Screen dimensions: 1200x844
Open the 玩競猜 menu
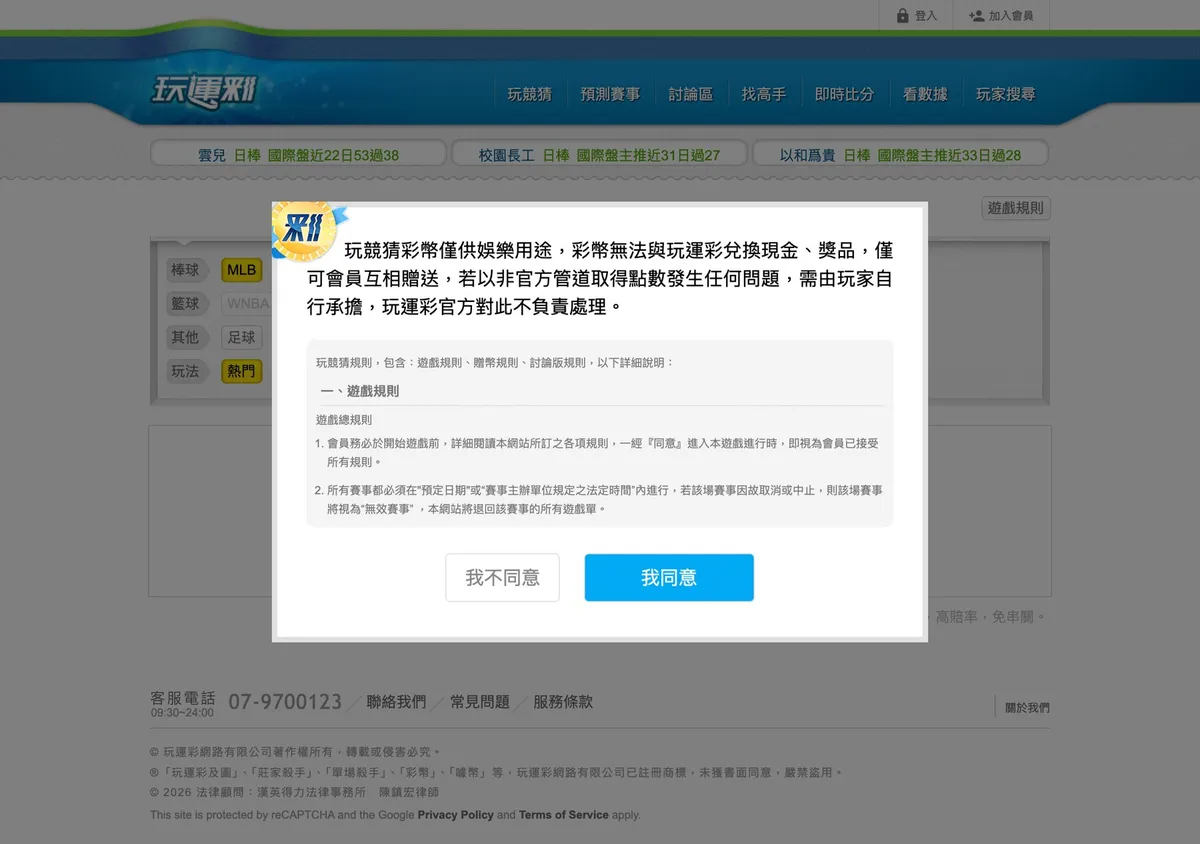530,94
